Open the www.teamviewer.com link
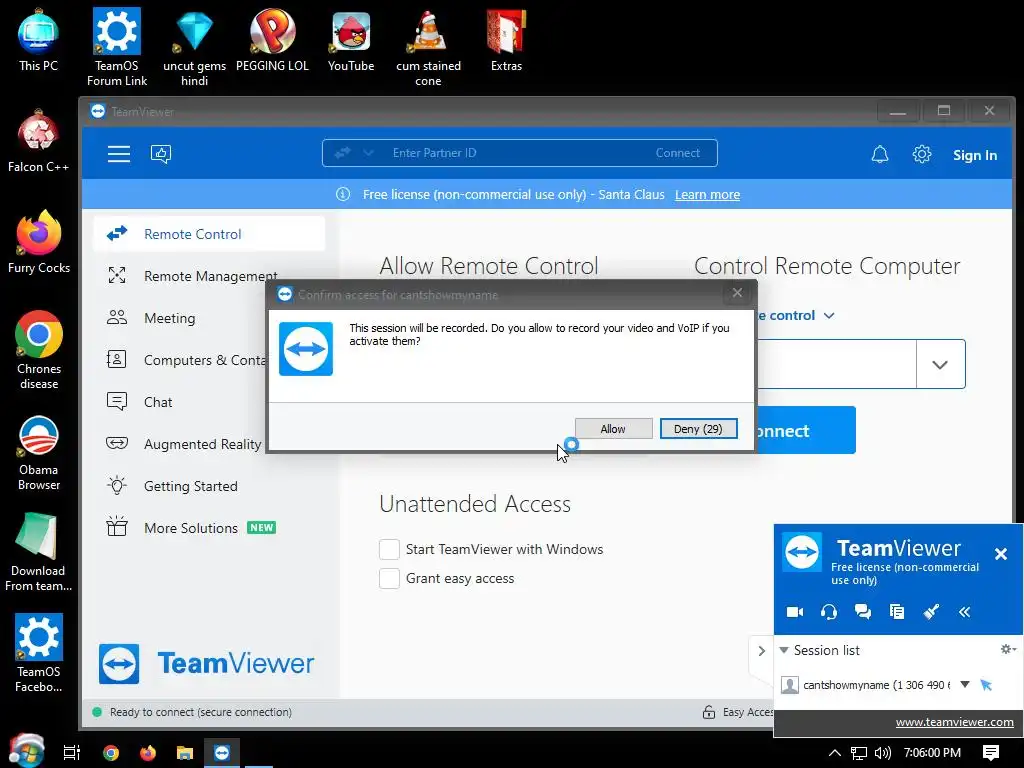1024x768 pixels. point(954,722)
